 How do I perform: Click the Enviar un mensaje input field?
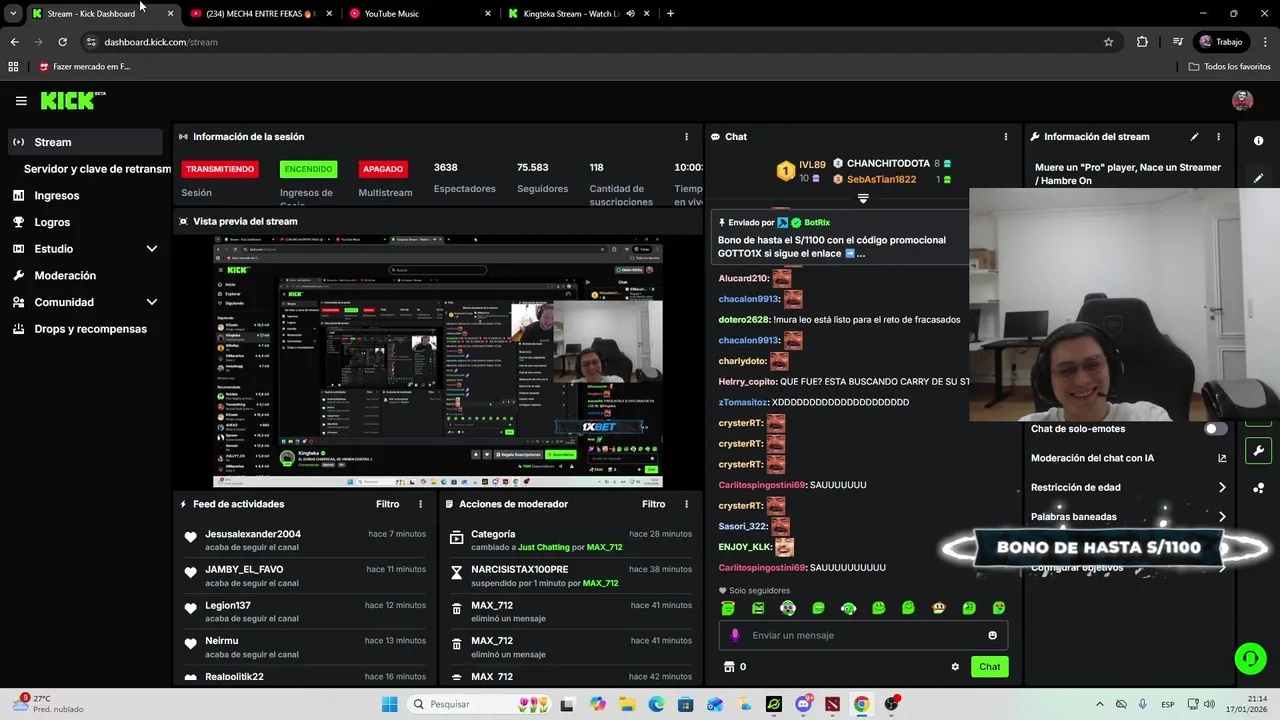(863, 635)
